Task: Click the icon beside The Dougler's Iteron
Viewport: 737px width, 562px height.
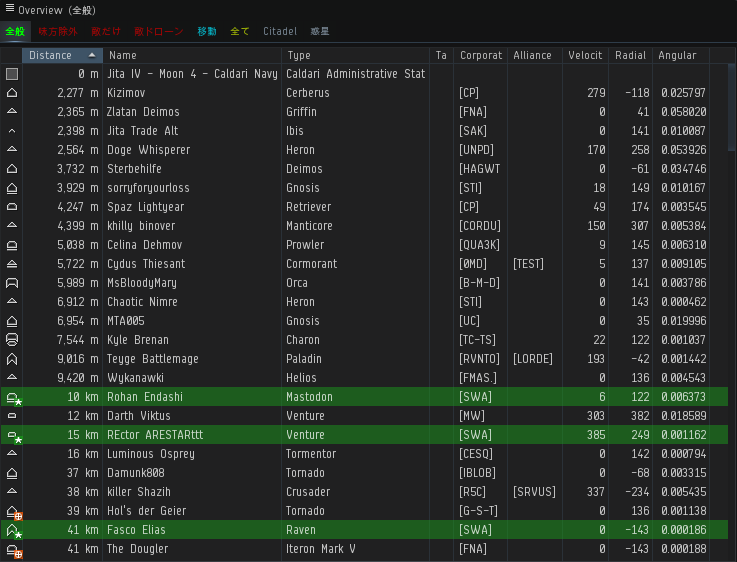Action: (13, 549)
